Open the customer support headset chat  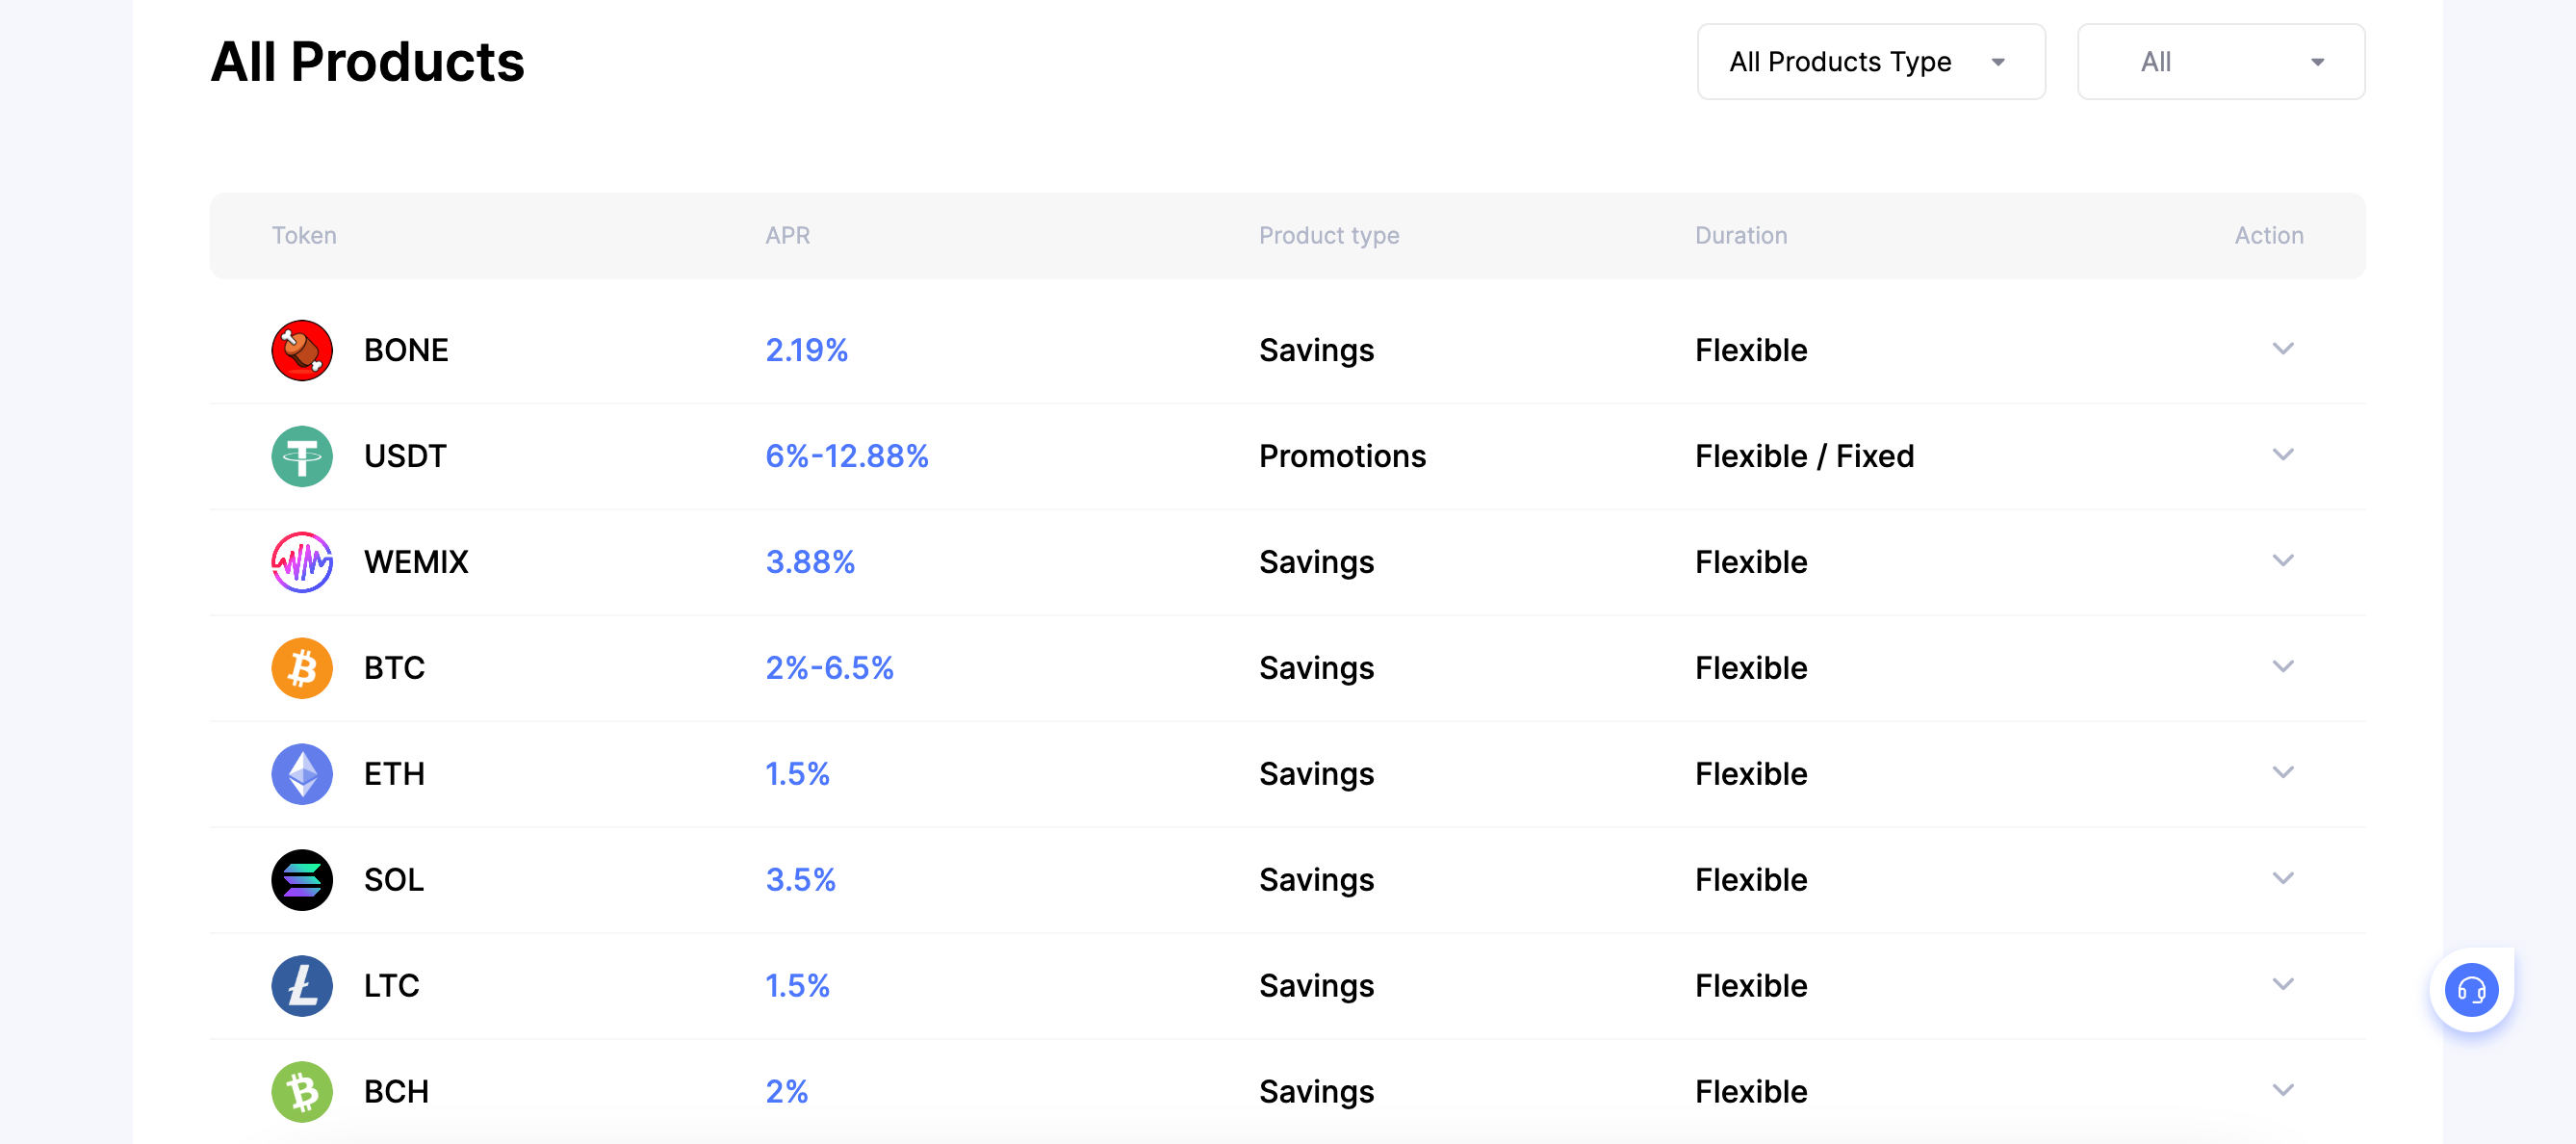(2471, 990)
